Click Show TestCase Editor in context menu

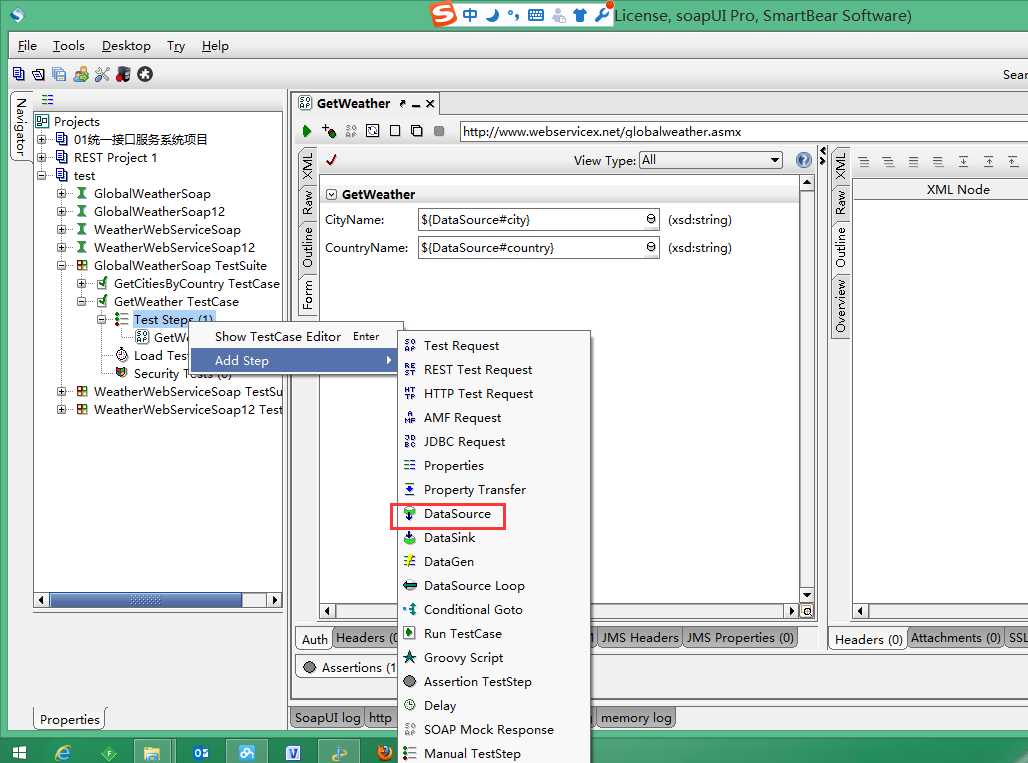pyautogui.click(x=277, y=336)
